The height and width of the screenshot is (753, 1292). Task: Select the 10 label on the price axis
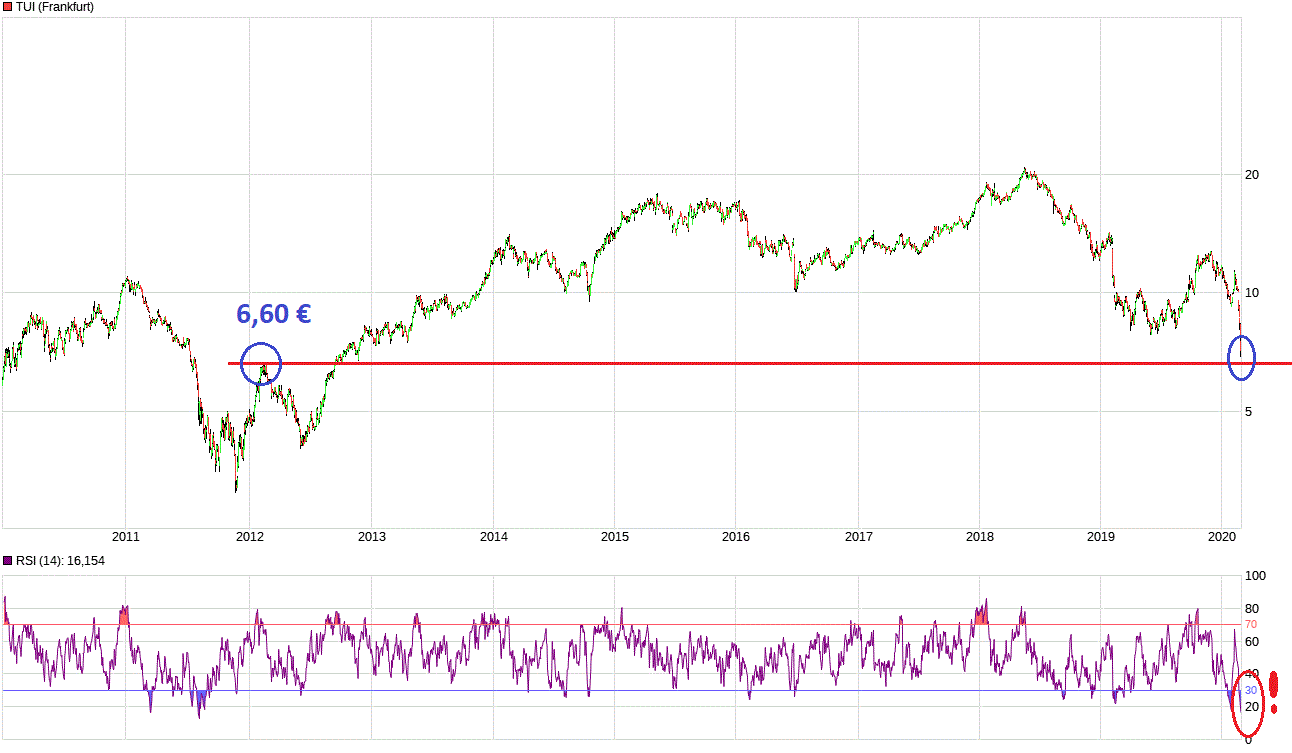pos(1251,293)
